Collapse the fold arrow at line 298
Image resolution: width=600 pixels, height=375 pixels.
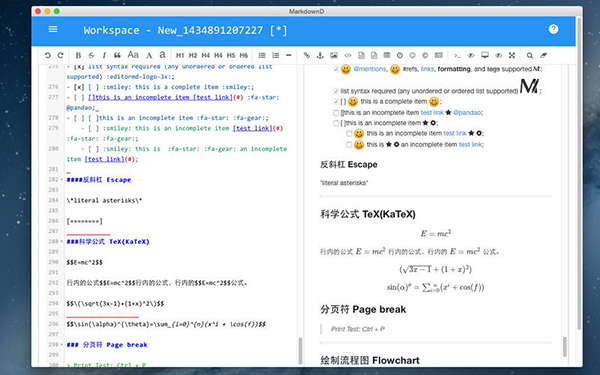coord(62,345)
